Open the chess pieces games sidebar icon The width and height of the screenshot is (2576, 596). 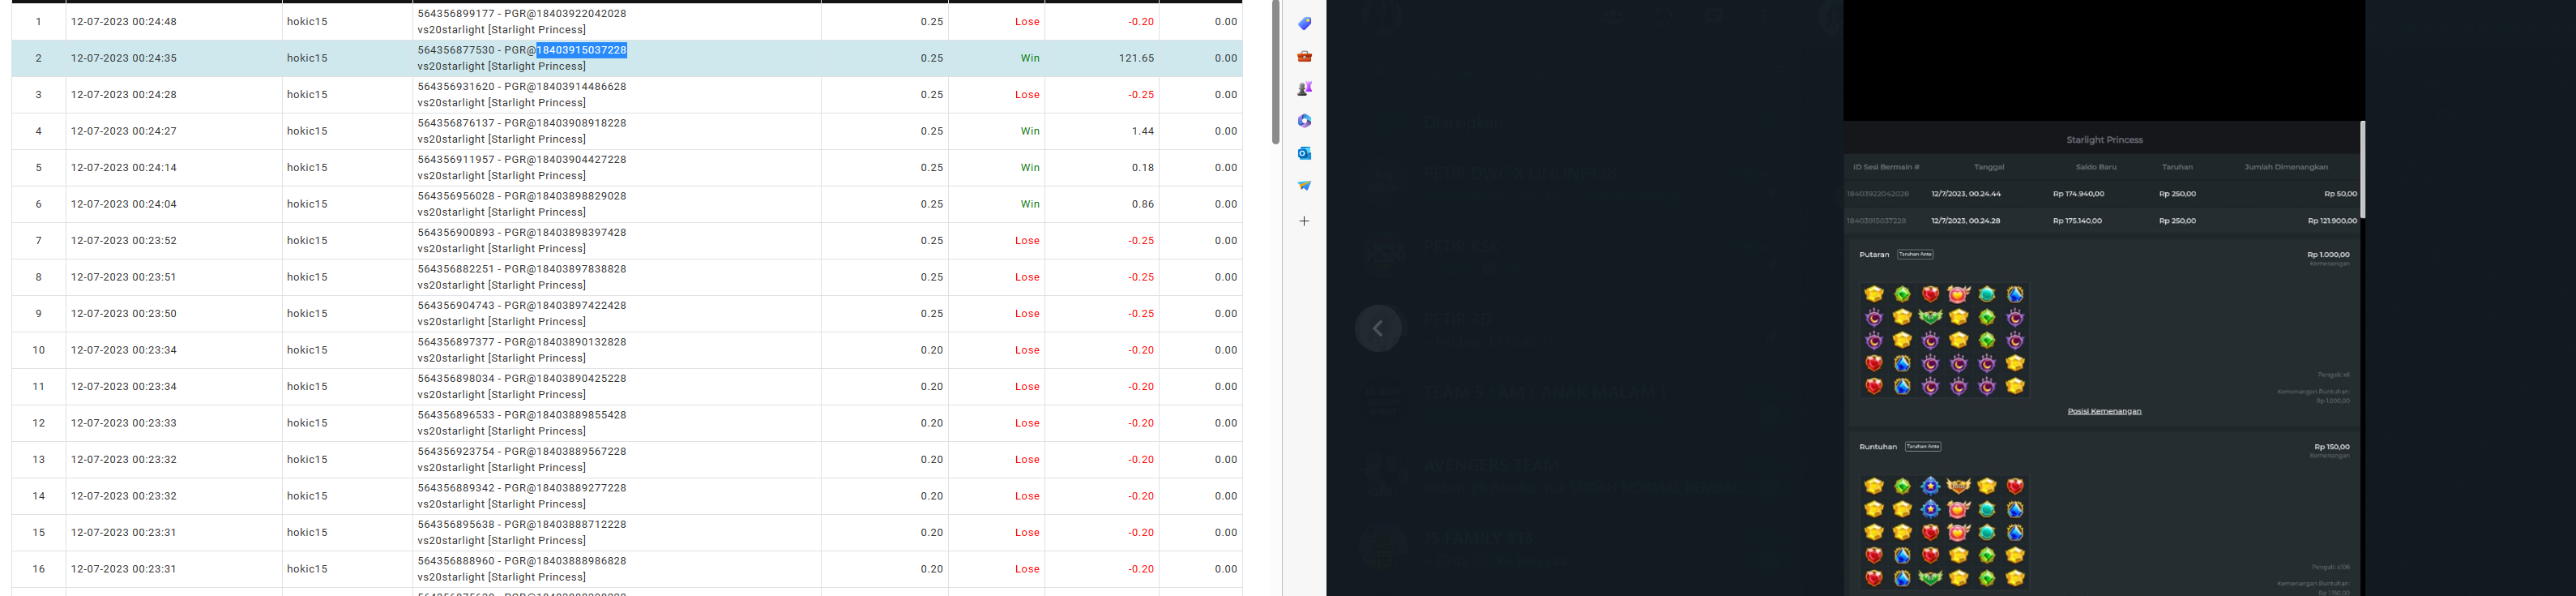(1304, 89)
